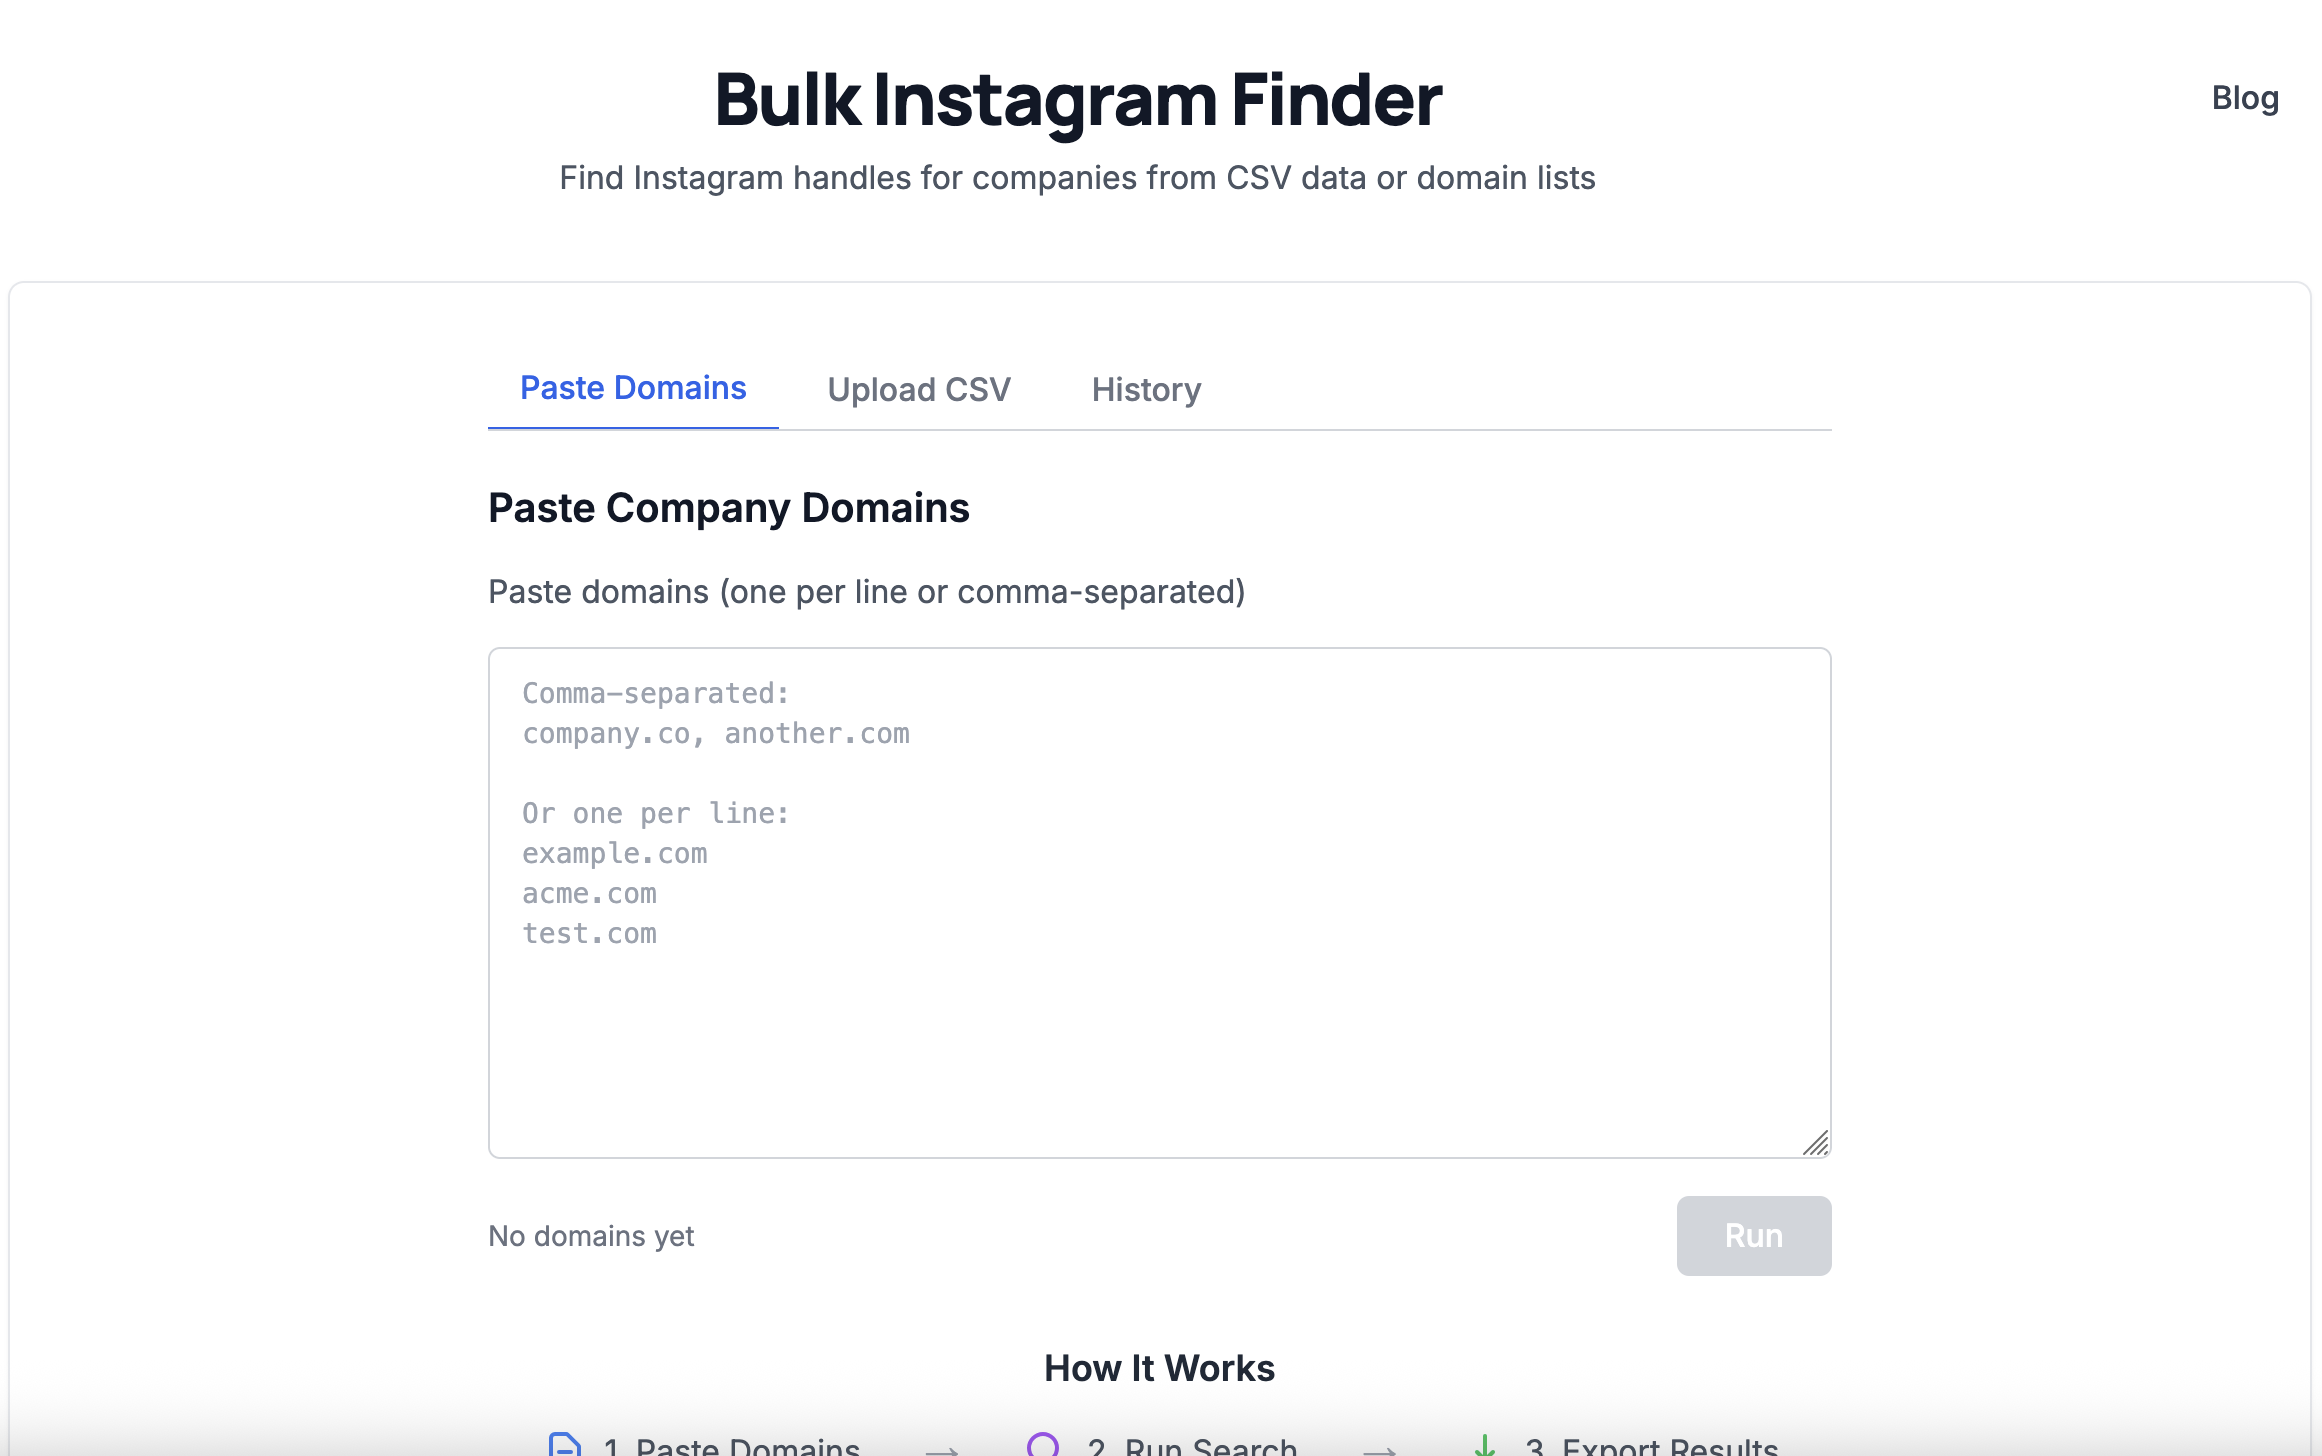The image size is (2322, 1456).
Task: Click the Bulk Instagram Finder title
Action: click(x=1078, y=99)
